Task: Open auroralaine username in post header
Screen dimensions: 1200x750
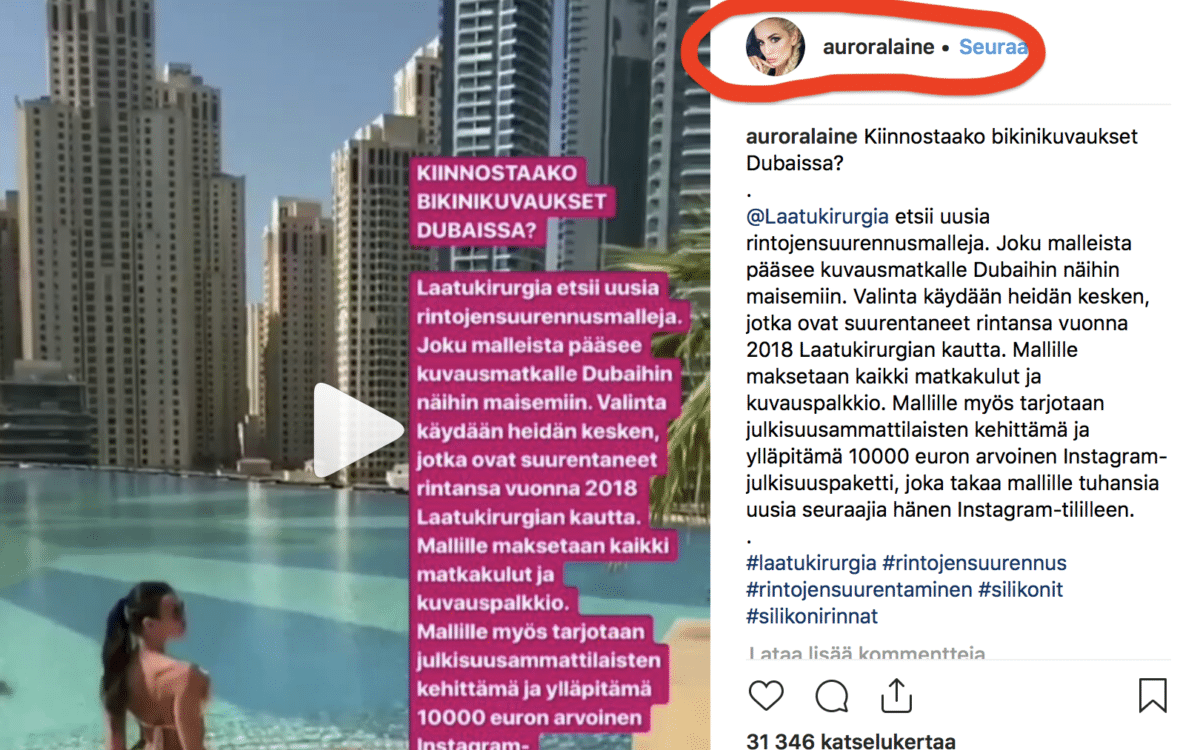Action: click(878, 47)
